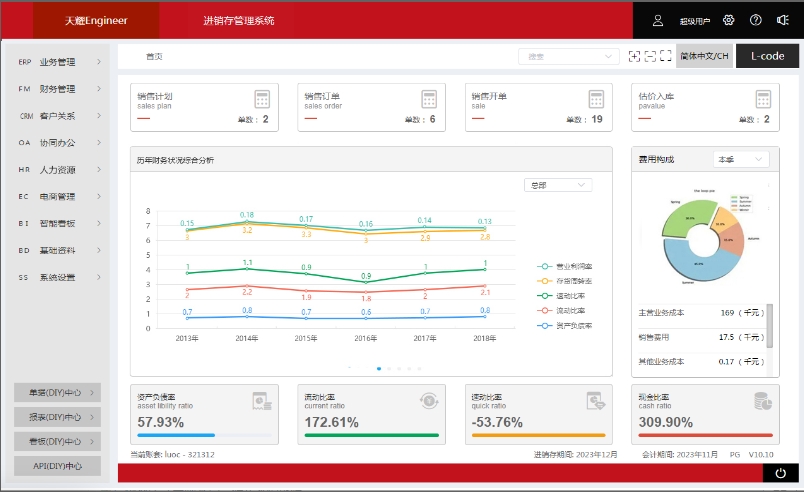This screenshot has height=492, width=804.
Task: Click the user profile icon
Action: click(658, 20)
